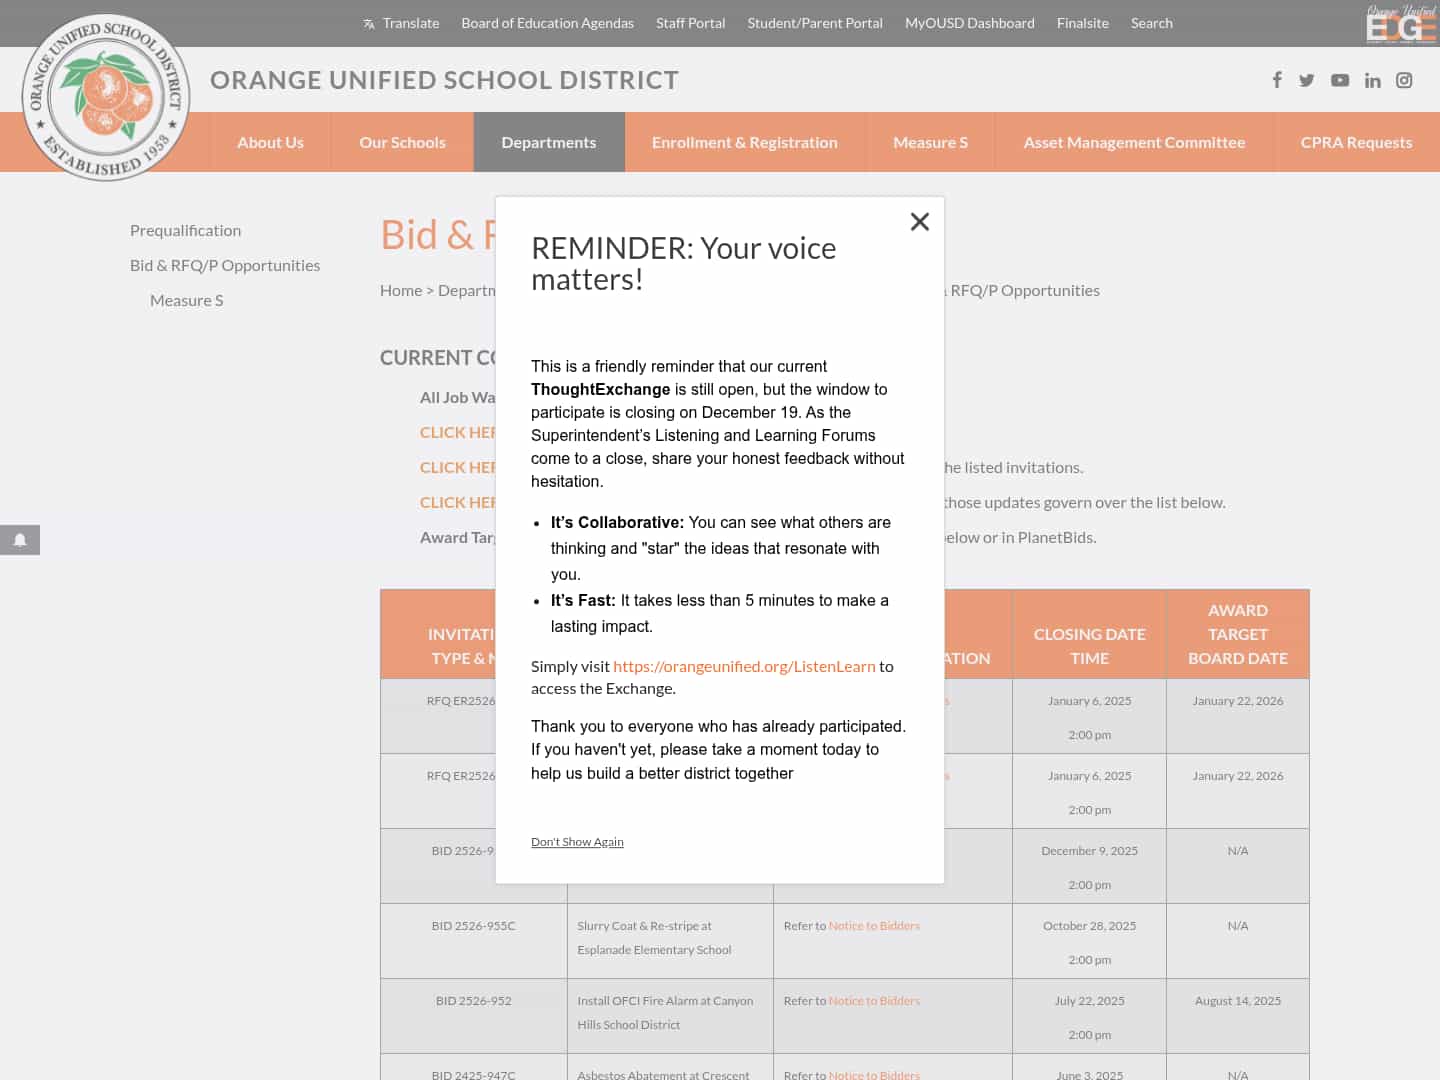Viewport: 1440px width, 1080px height.
Task: Open the ListenLearn ThoughtExchange link
Action: click(744, 665)
